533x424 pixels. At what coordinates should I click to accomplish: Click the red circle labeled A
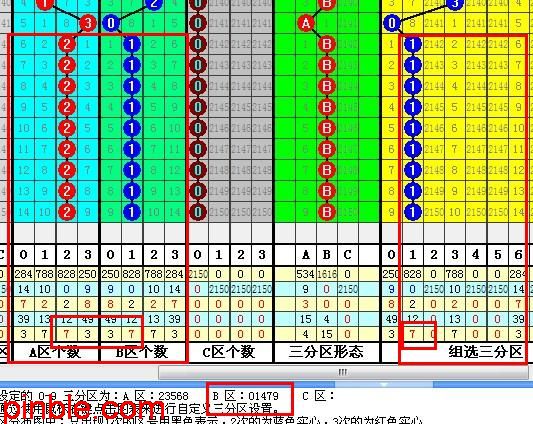(x=306, y=23)
